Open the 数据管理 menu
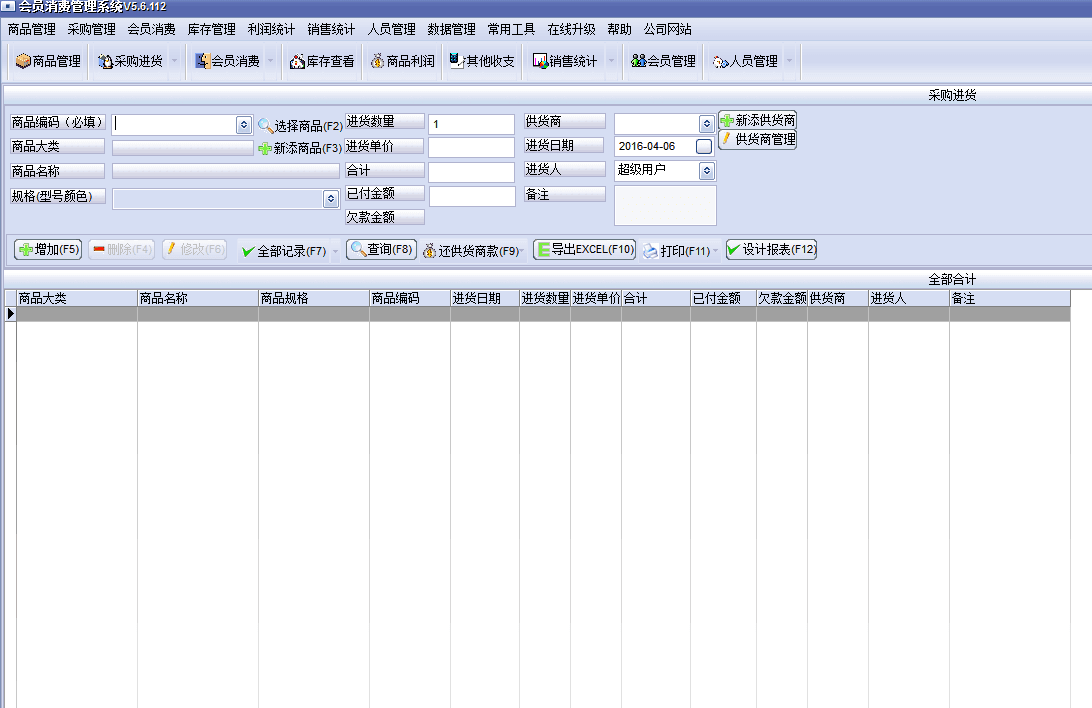The width and height of the screenshot is (1092, 708). coord(451,29)
